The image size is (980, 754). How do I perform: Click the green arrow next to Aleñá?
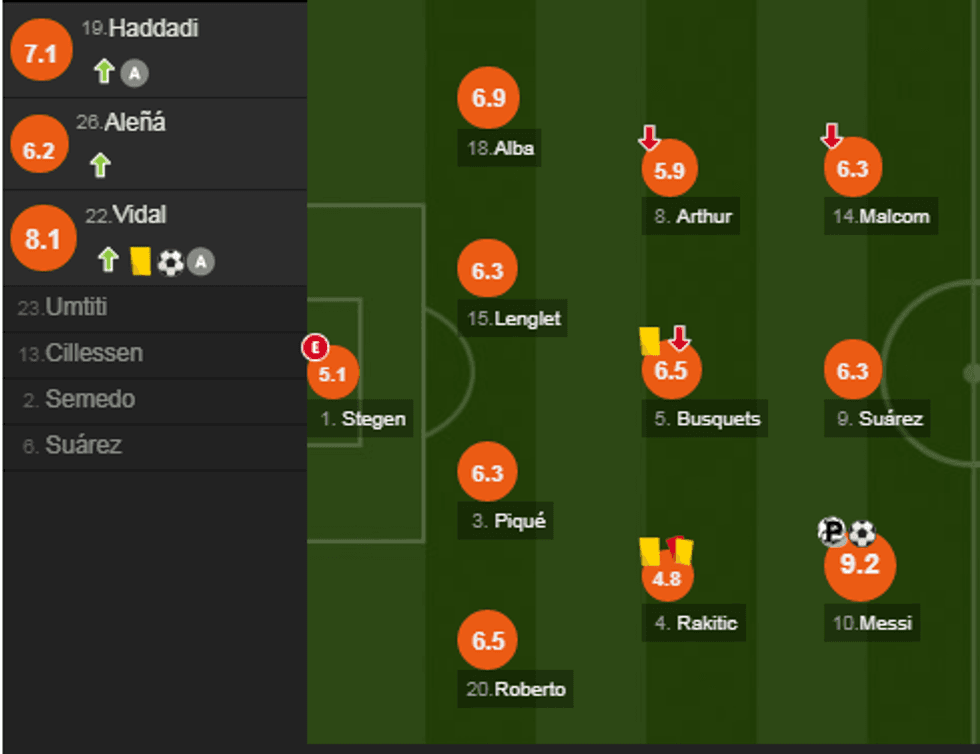pyautogui.click(x=99, y=165)
